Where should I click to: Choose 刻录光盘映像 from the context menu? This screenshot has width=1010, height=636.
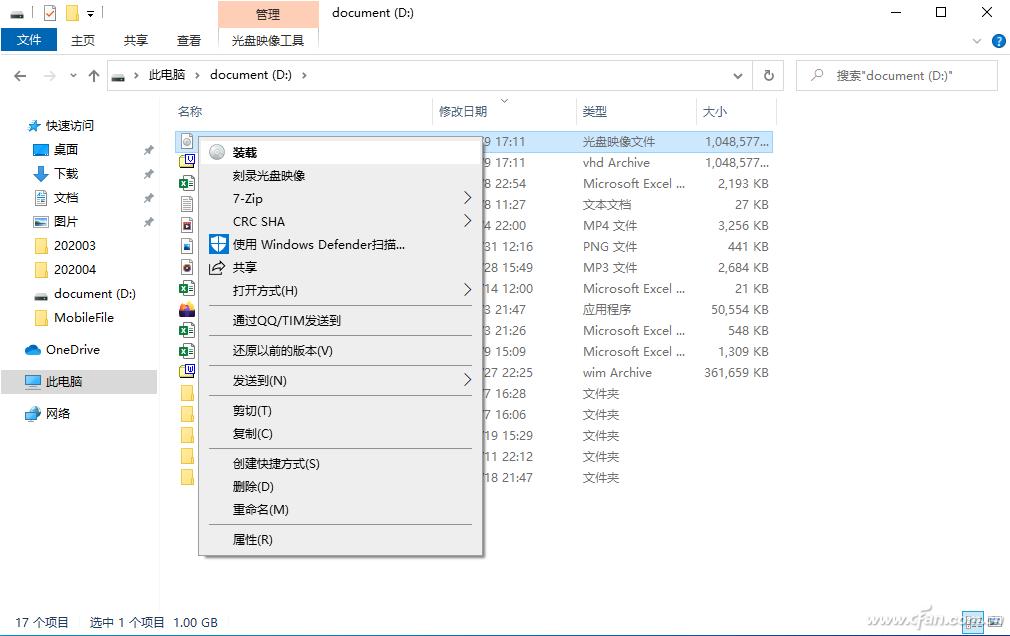point(269,175)
